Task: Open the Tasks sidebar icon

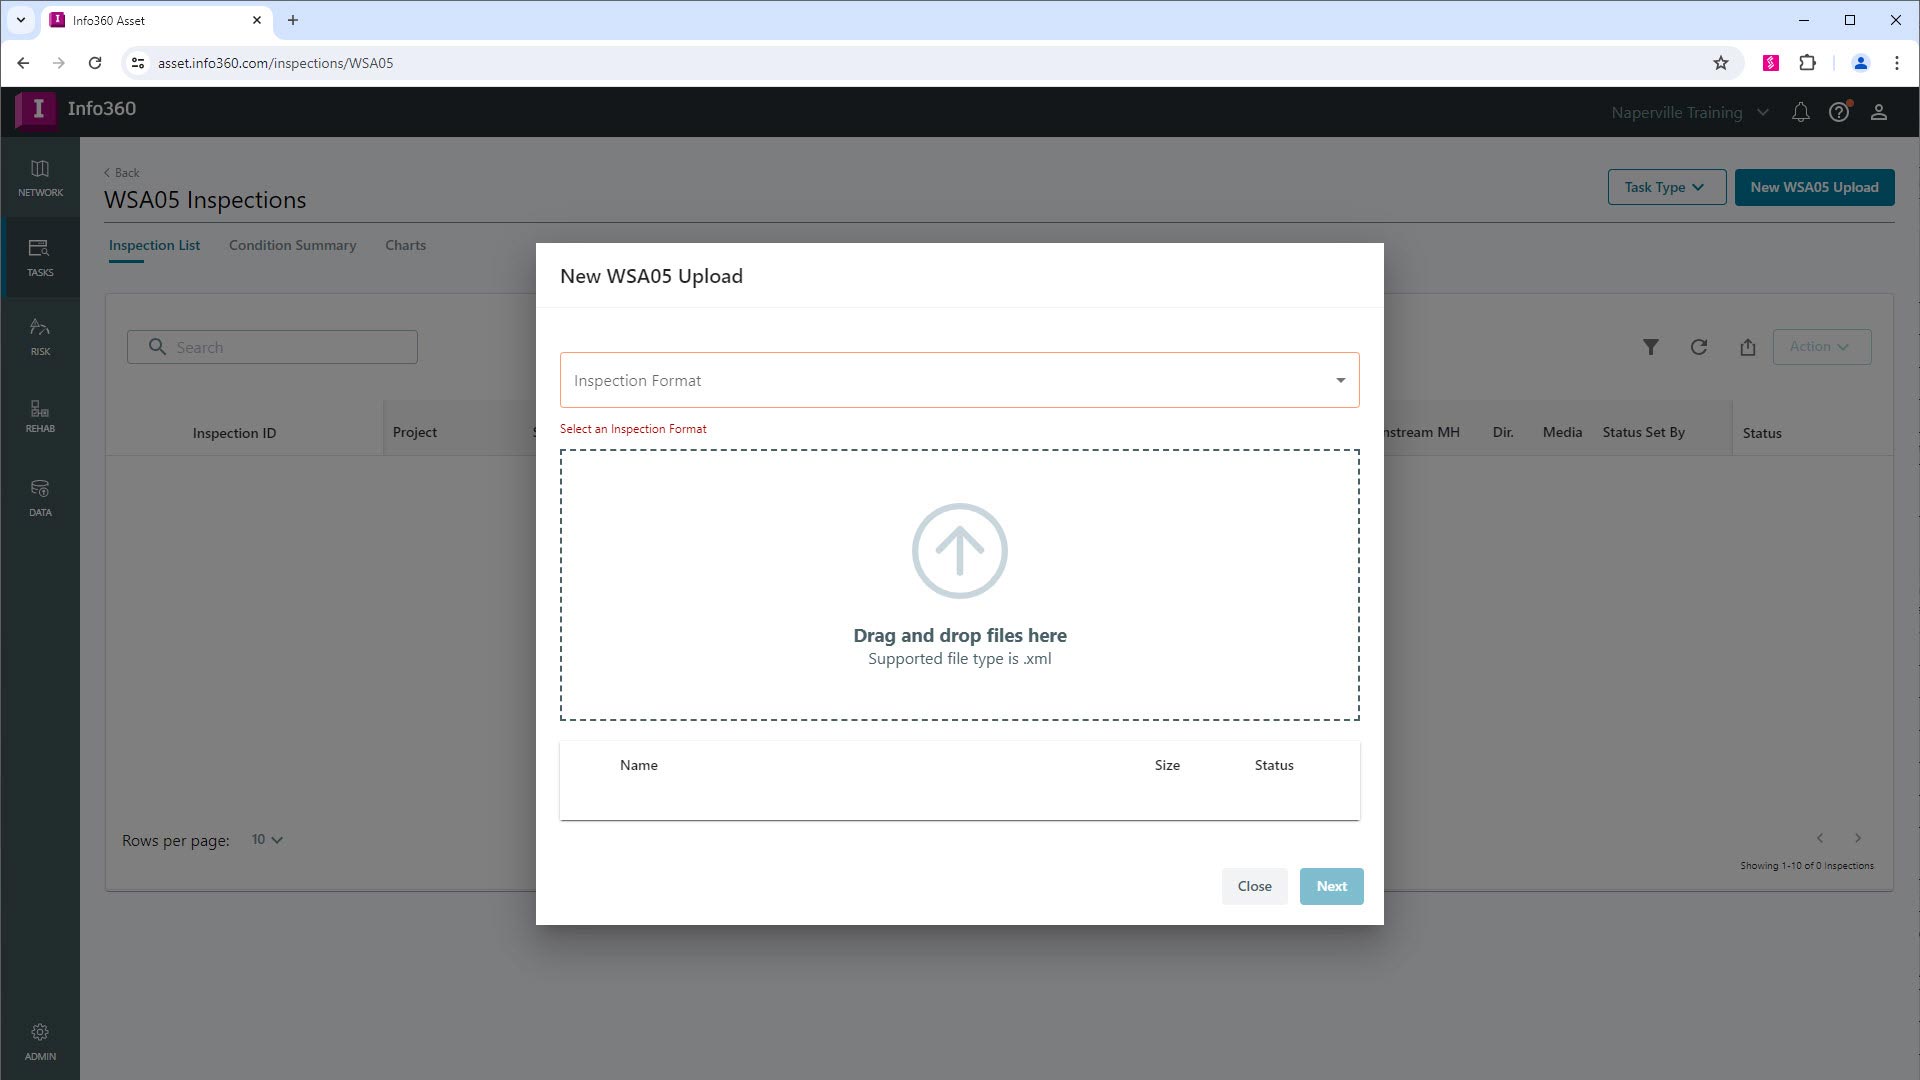Action: coord(40,257)
